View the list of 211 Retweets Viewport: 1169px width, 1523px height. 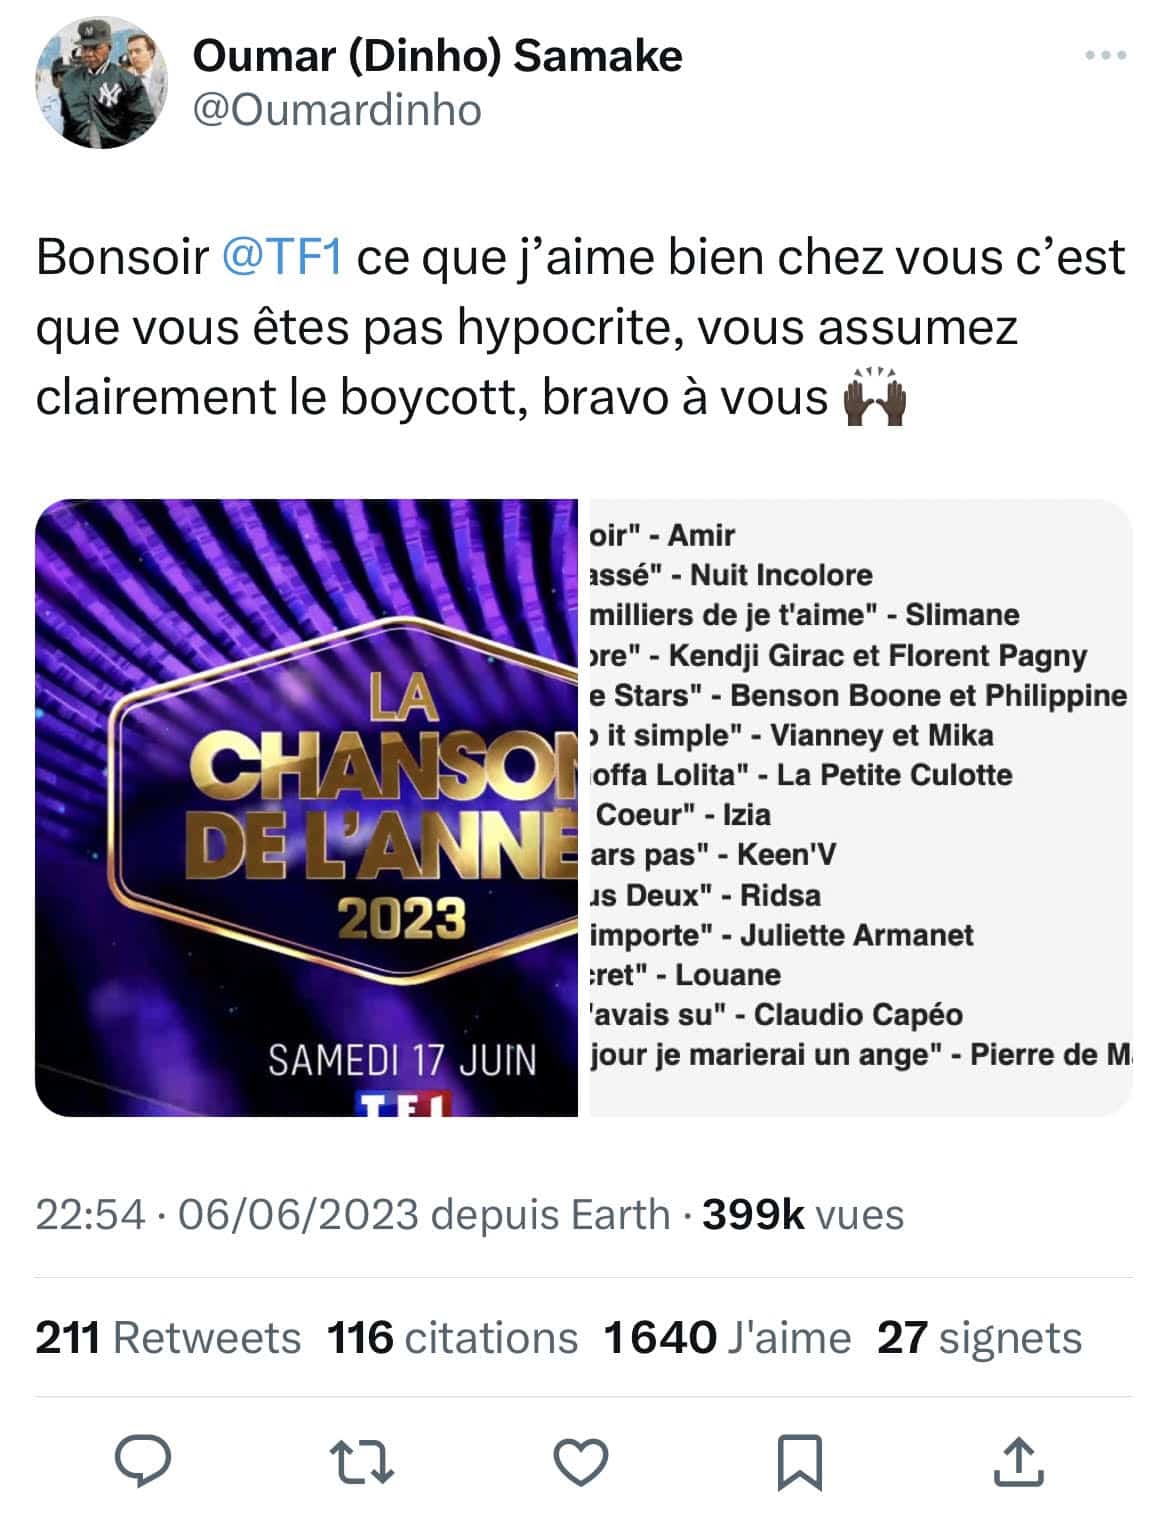pyautogui.click(x=168, y=1337)
